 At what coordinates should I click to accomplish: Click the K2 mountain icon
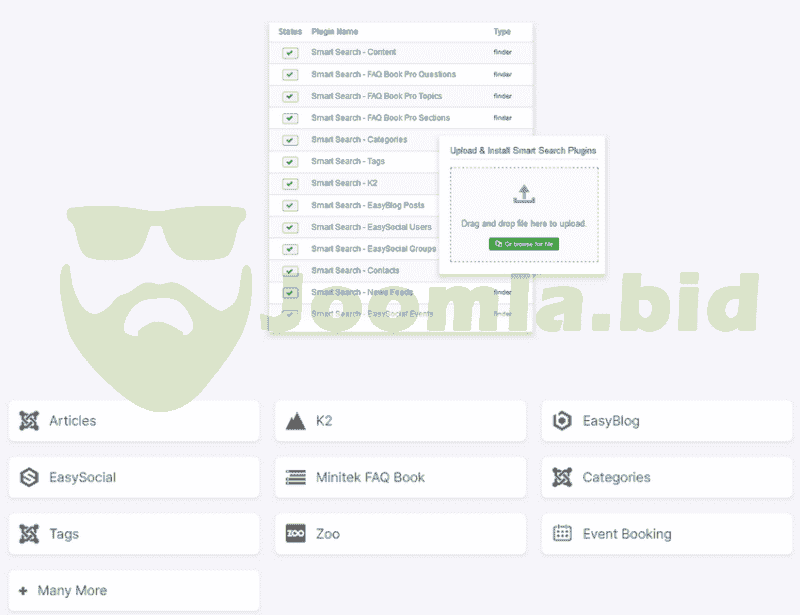(x=295, y=421)
